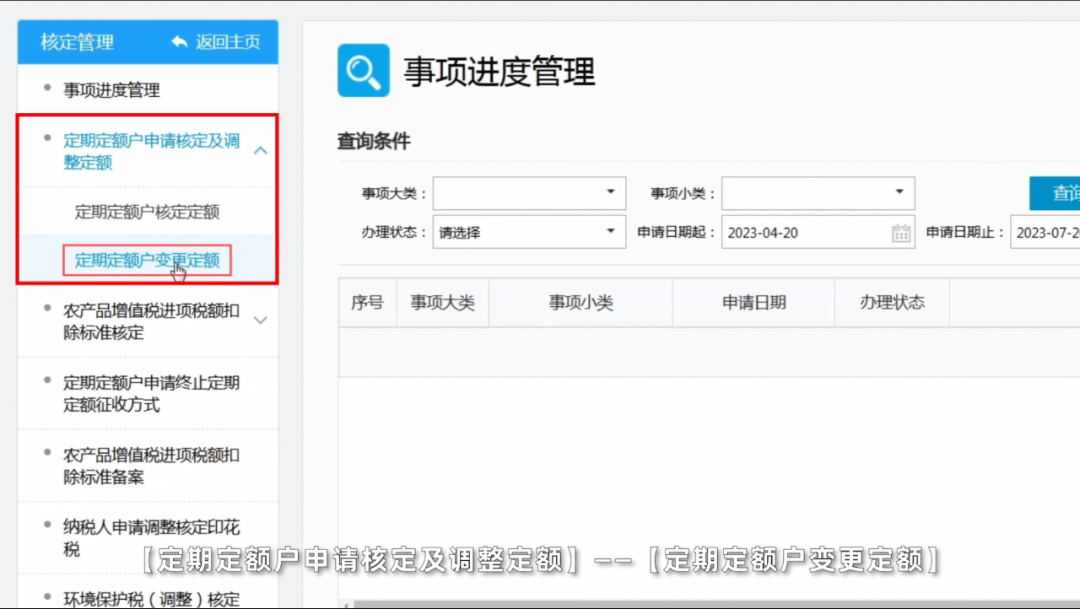The width and height of the screenshot is (1080, 609).
Task: Open the 事项小类 dropdown
Action: point(818,193)
